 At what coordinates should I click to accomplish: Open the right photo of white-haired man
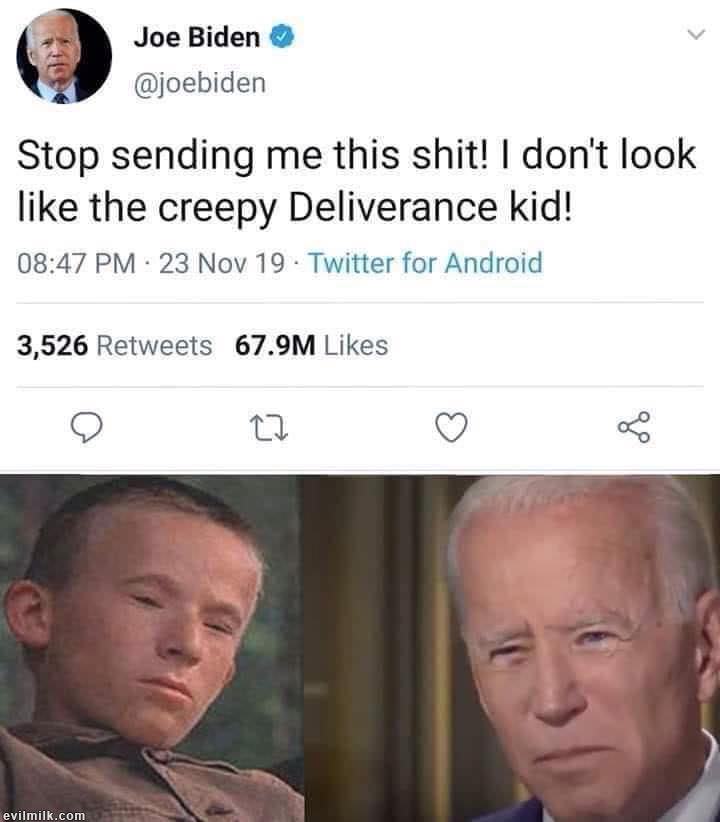(x=512, y=648)
